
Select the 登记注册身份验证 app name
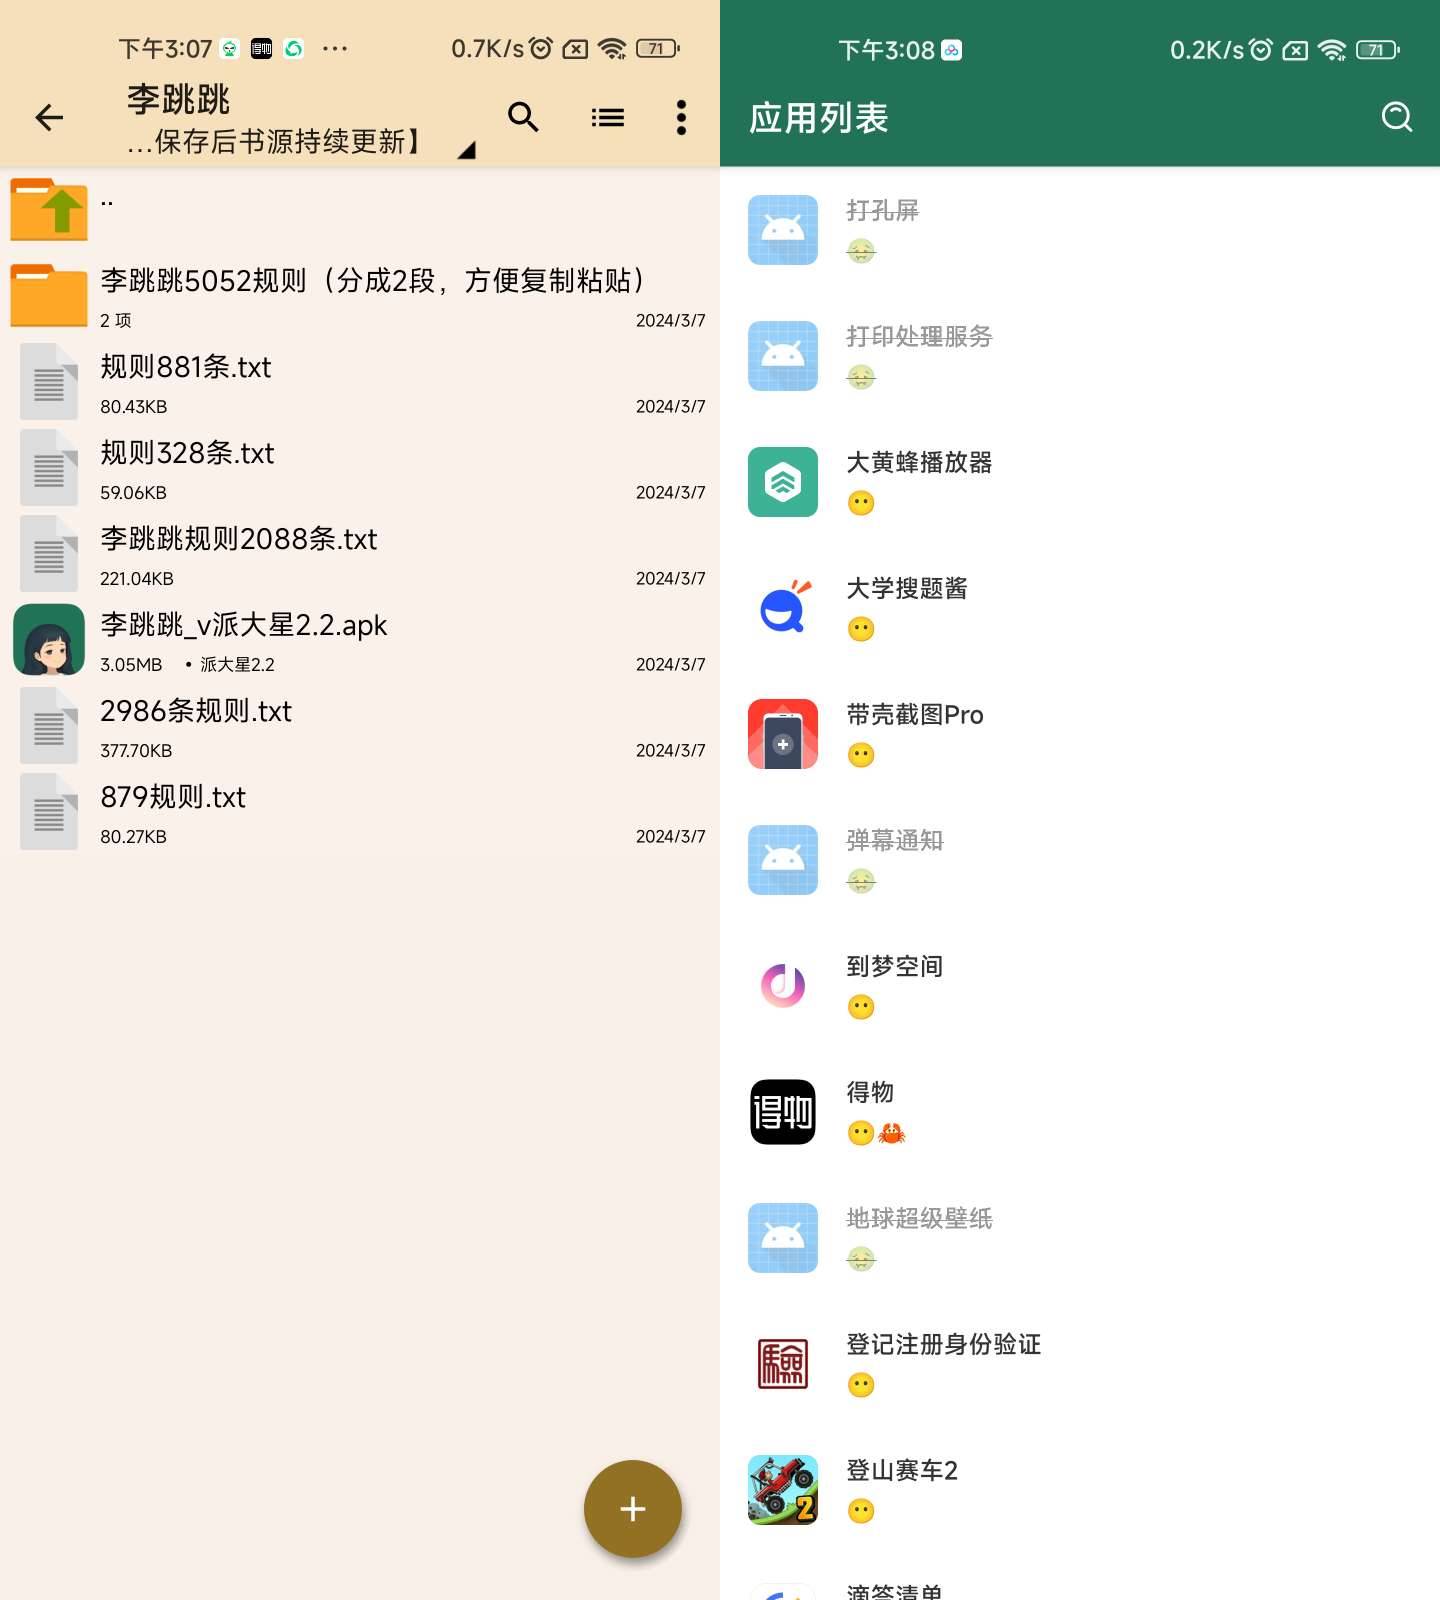coord(944,1344)
